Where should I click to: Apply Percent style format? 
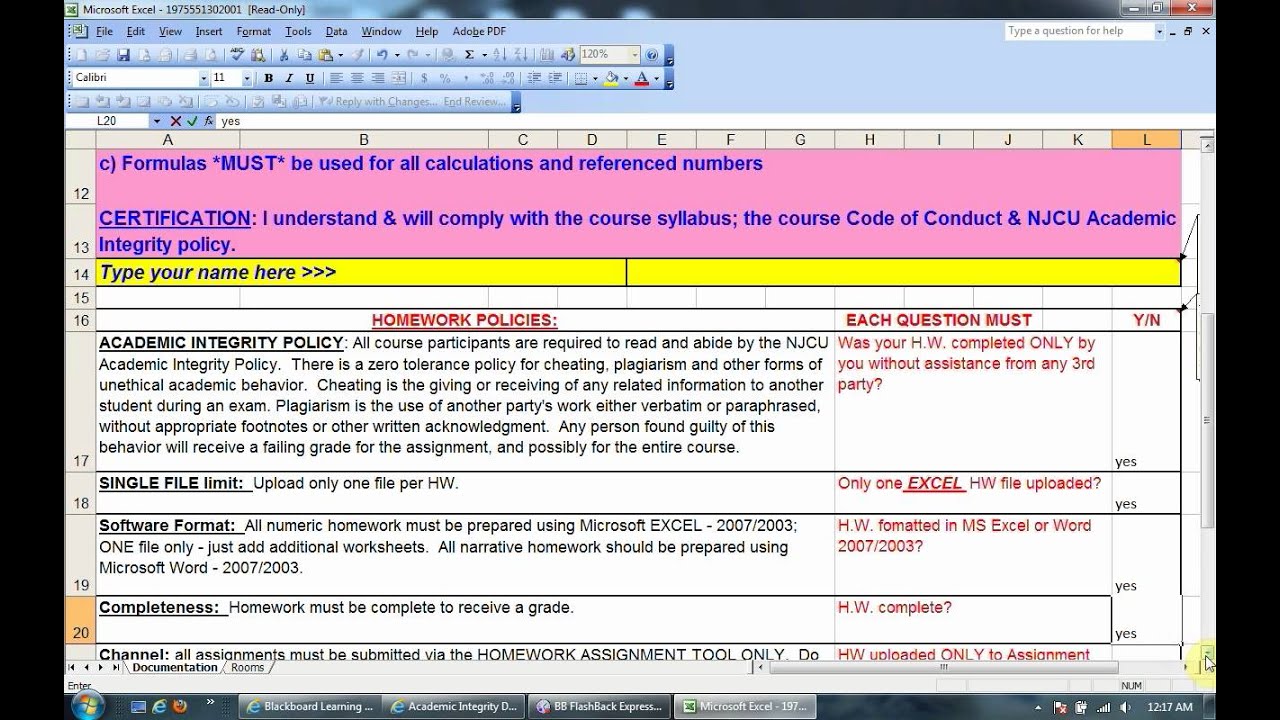(x=445, y=78)
